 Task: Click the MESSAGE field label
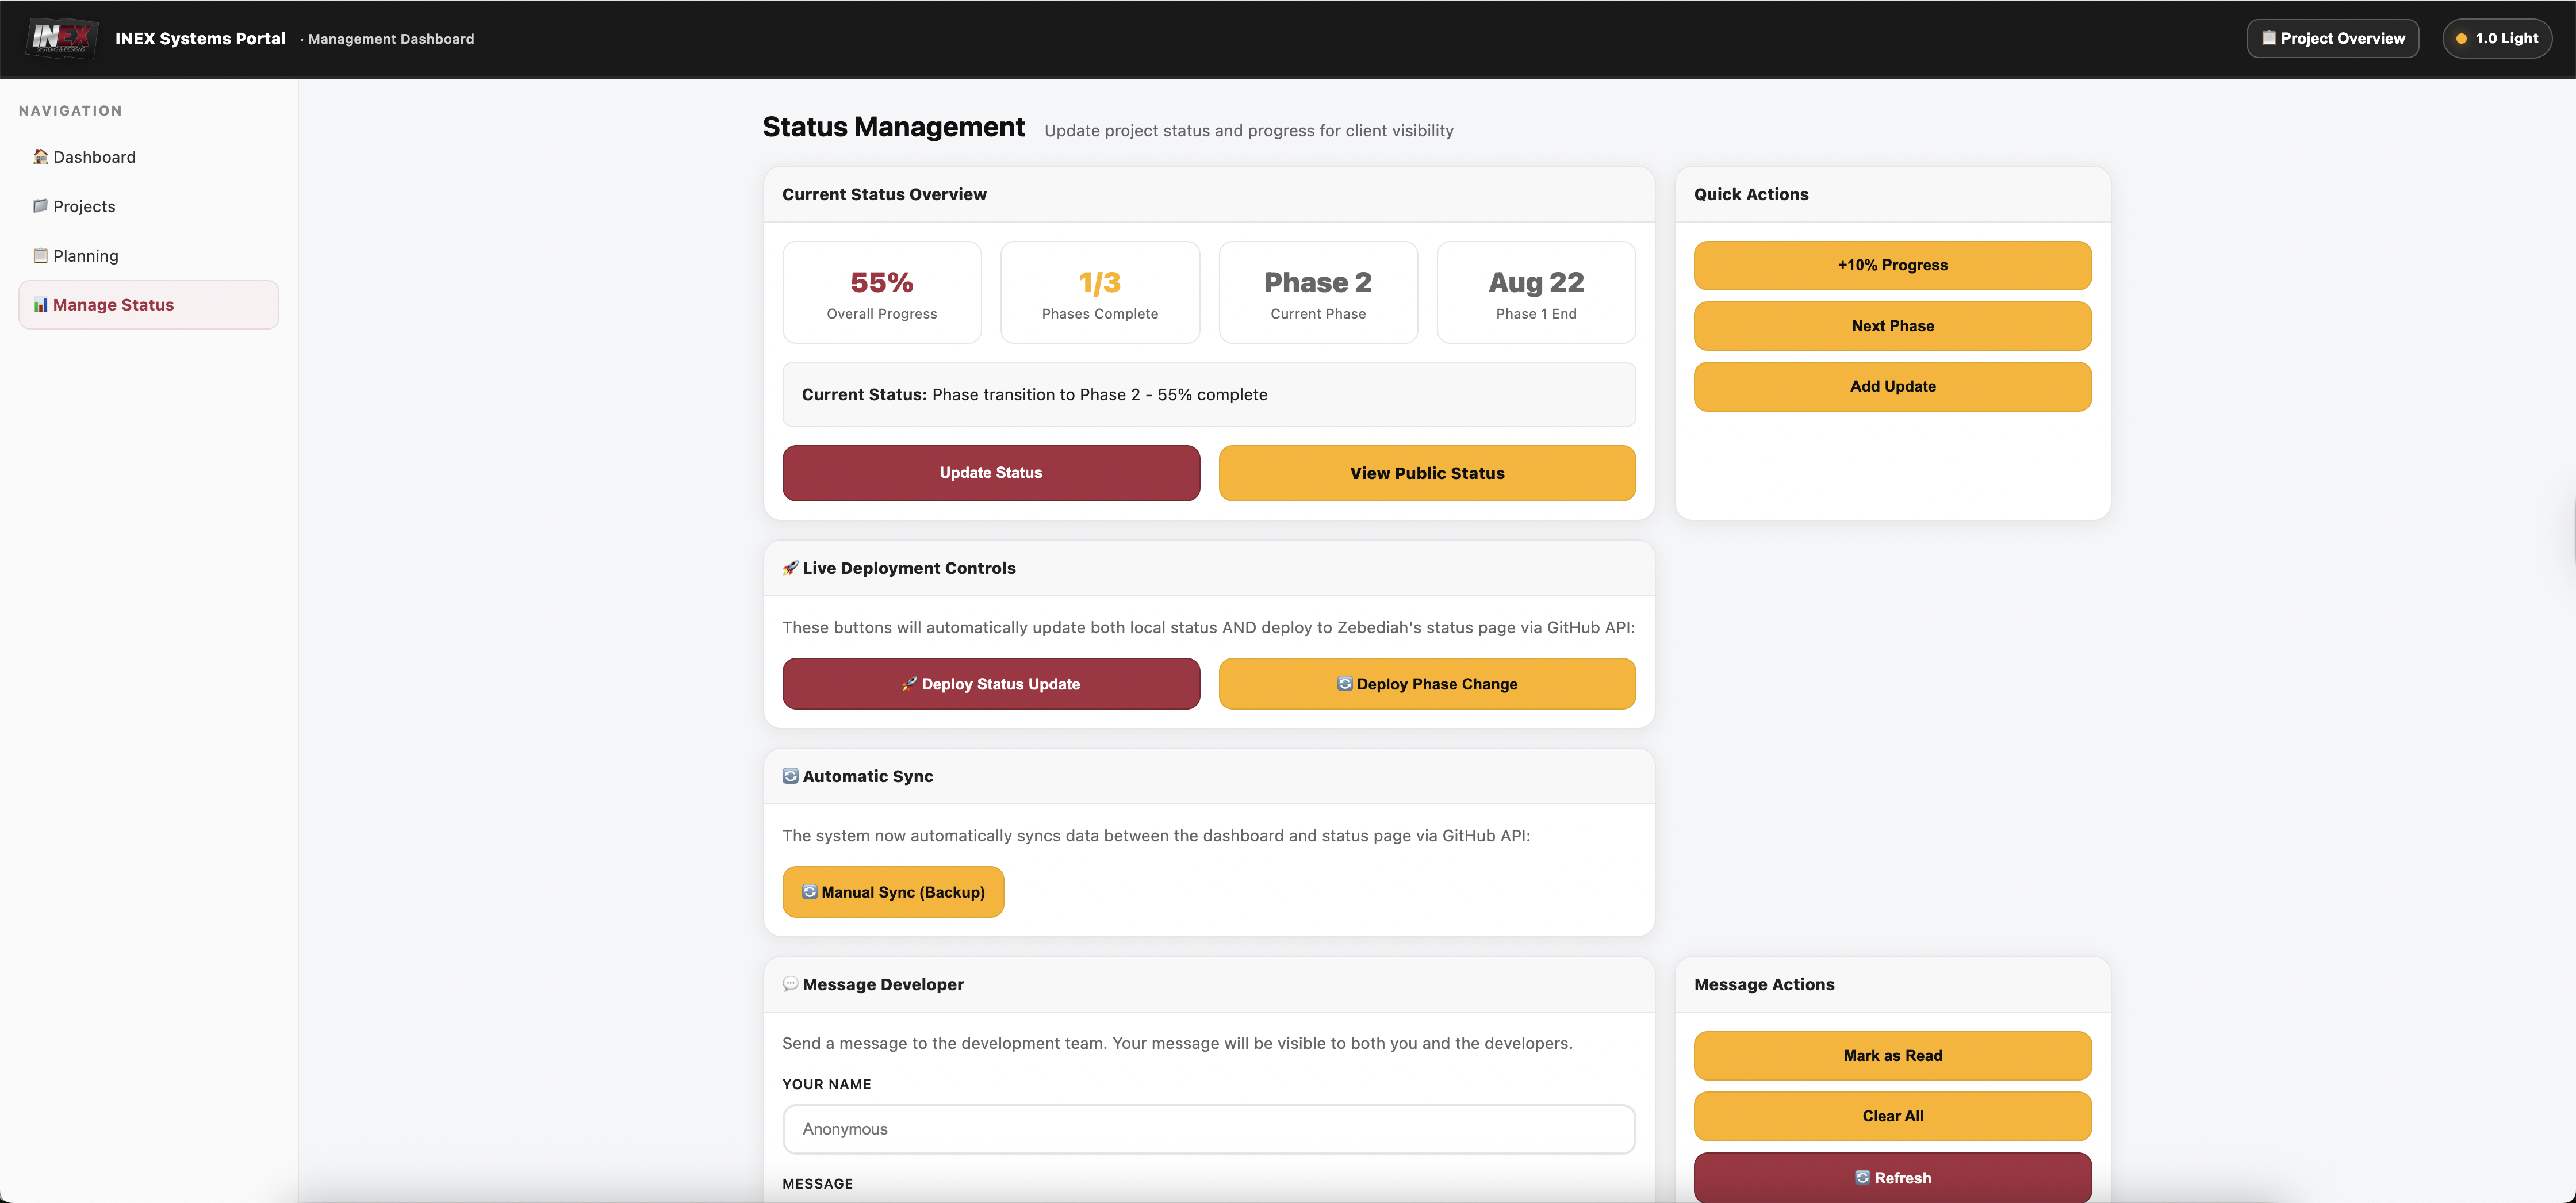pos(817,1183)
